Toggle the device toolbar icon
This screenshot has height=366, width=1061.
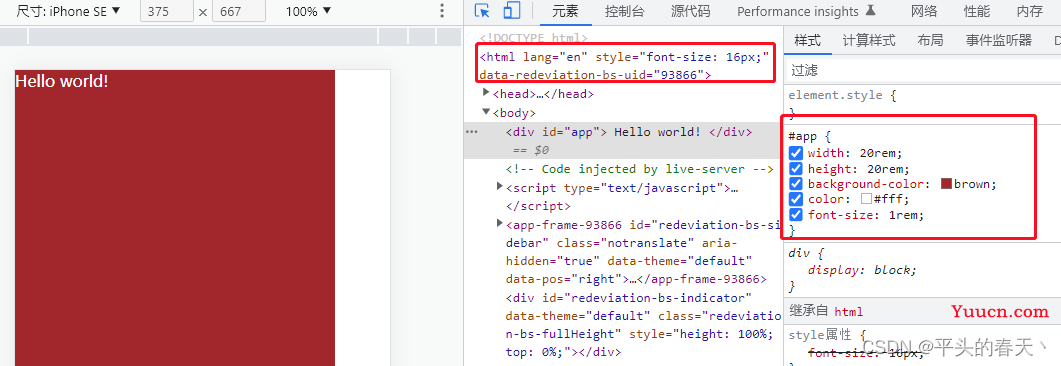(512, 12)
